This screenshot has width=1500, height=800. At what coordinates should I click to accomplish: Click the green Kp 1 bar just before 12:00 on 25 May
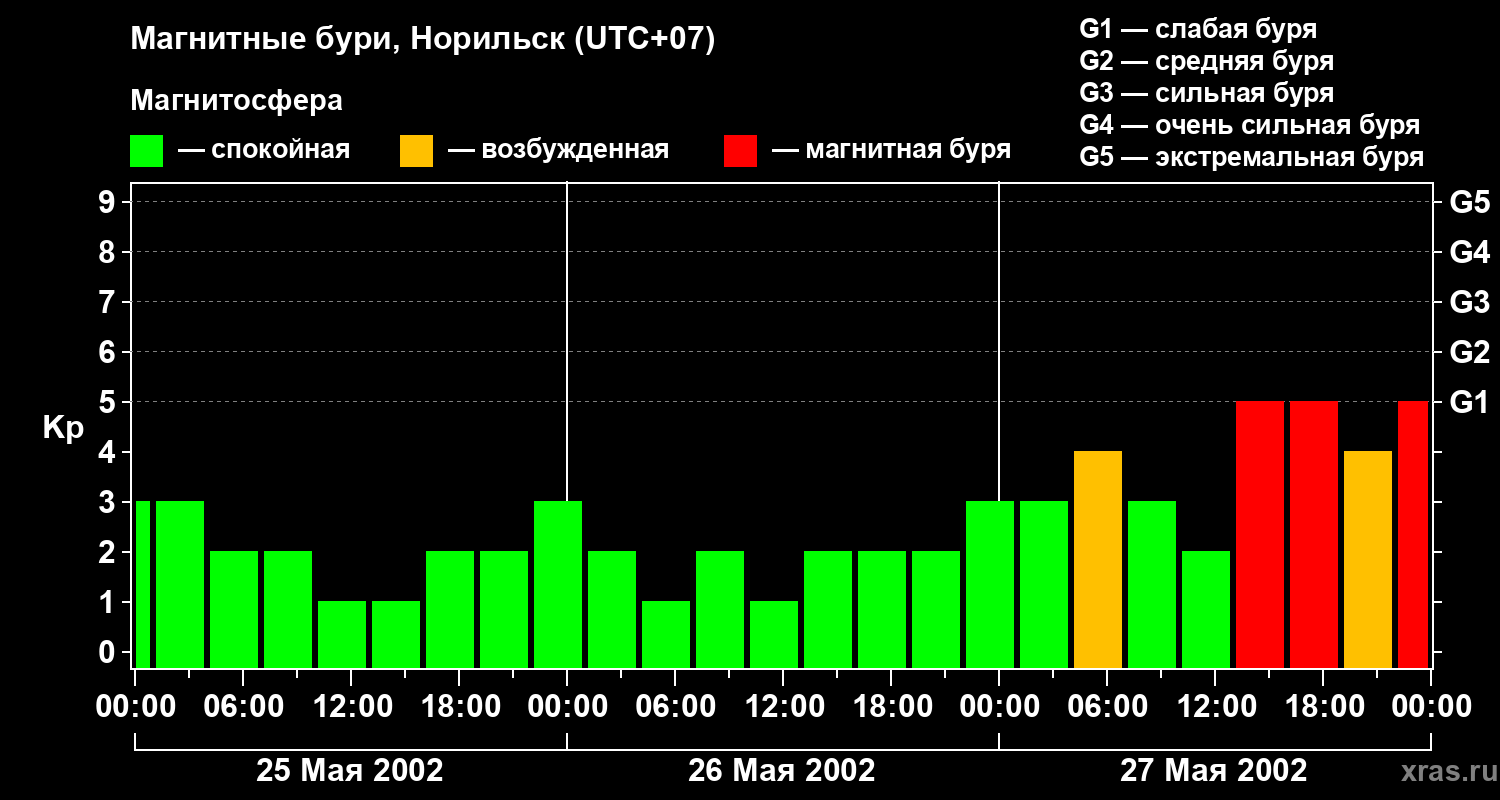(342, 634)
